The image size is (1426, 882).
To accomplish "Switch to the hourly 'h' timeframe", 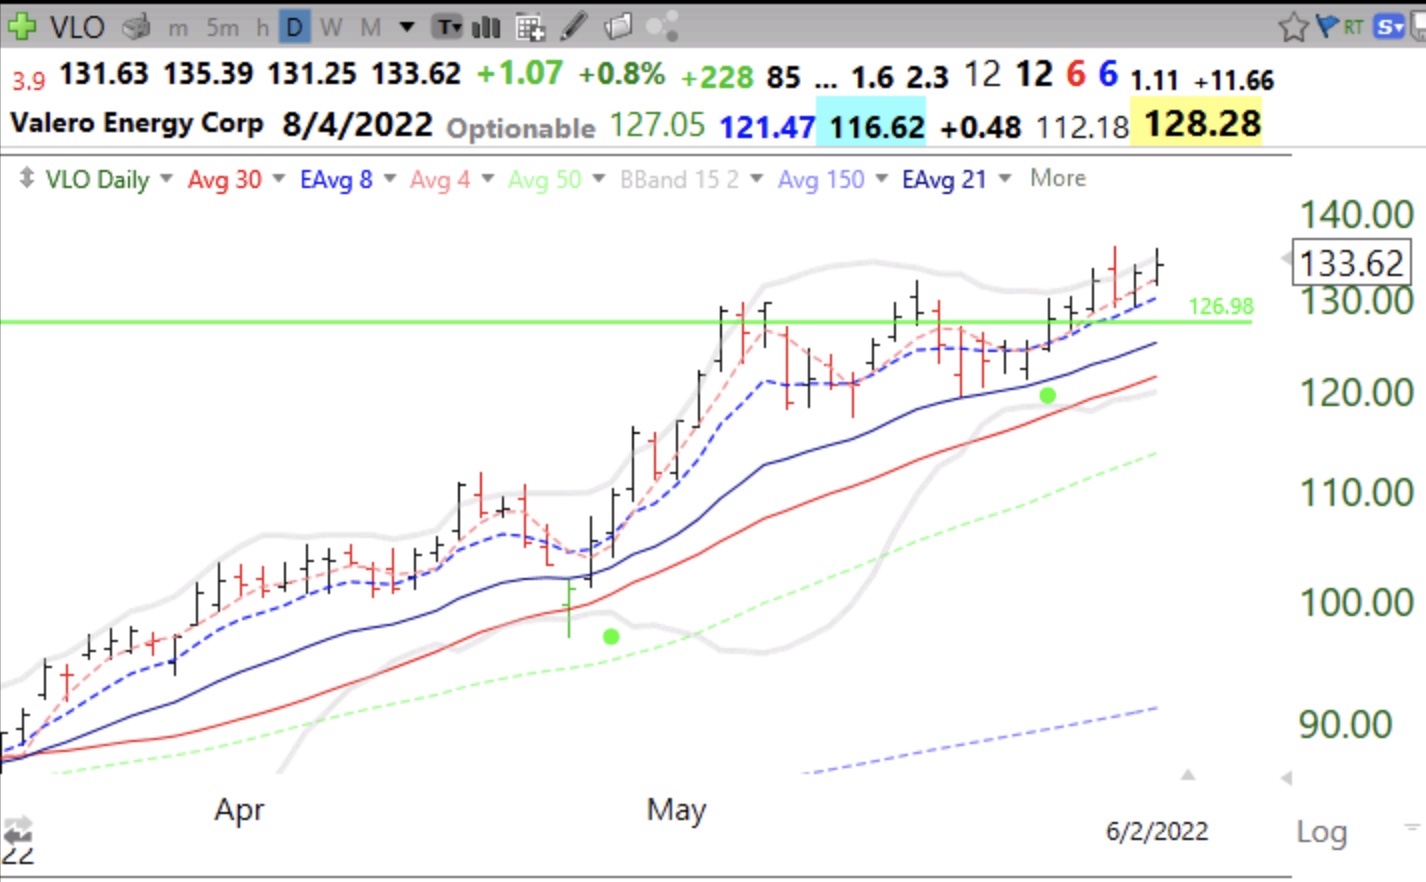I will pyautogui.click(x=262, y=27).
